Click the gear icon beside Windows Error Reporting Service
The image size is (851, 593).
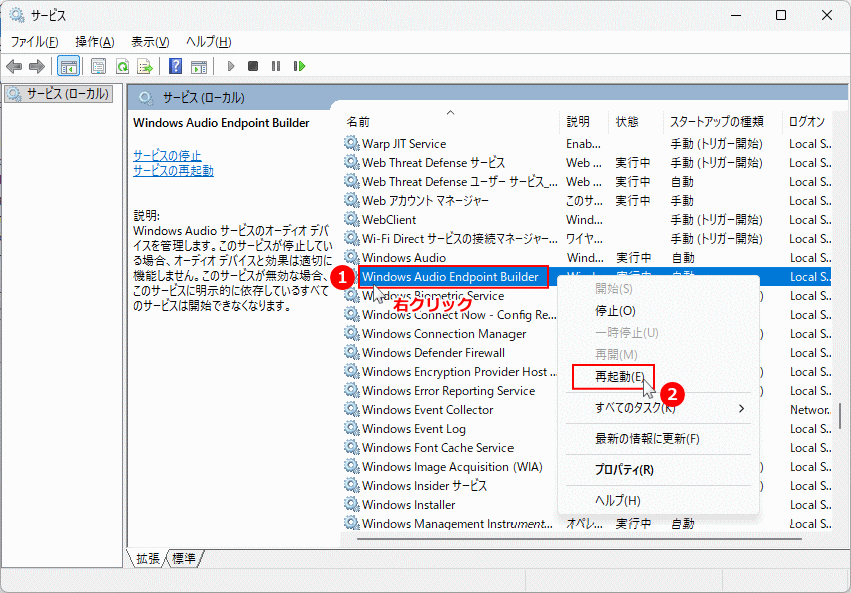pos(352,391)
